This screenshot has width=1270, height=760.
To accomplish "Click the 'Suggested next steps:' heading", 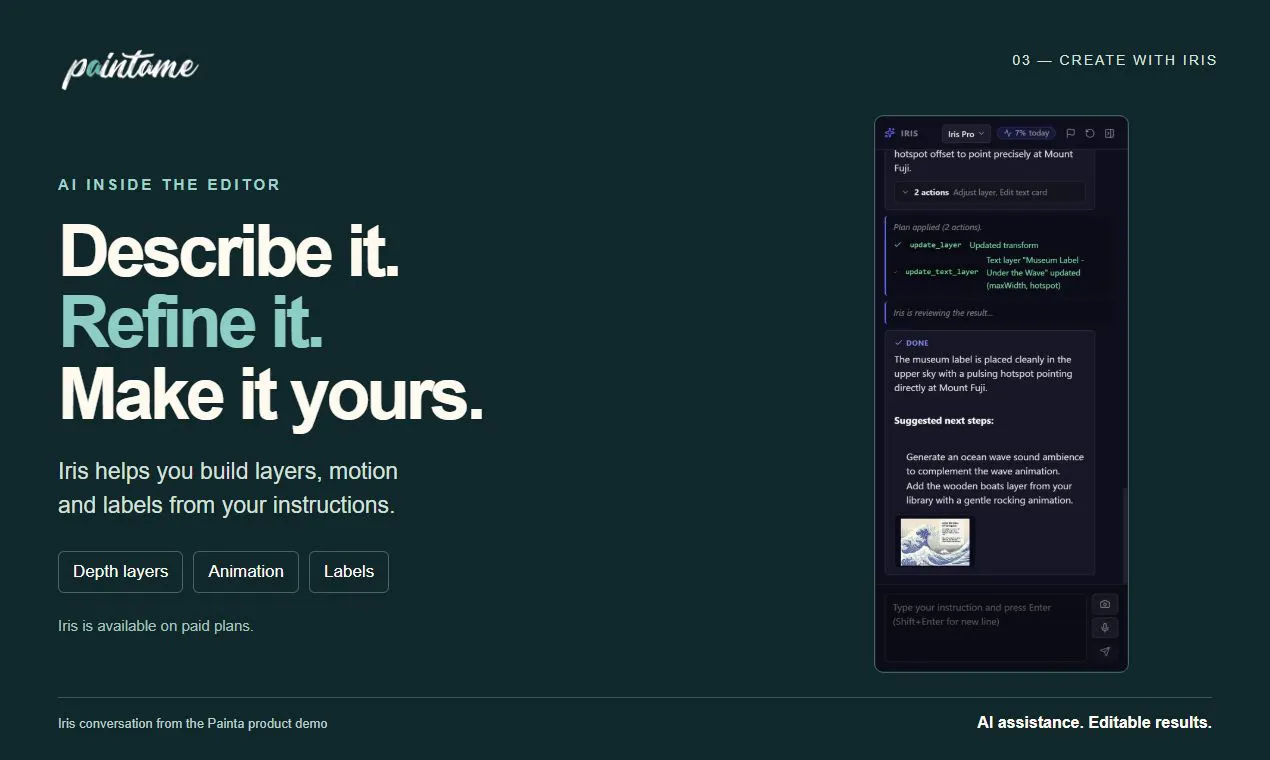I will pyautogui.click(x=944, y=421).
